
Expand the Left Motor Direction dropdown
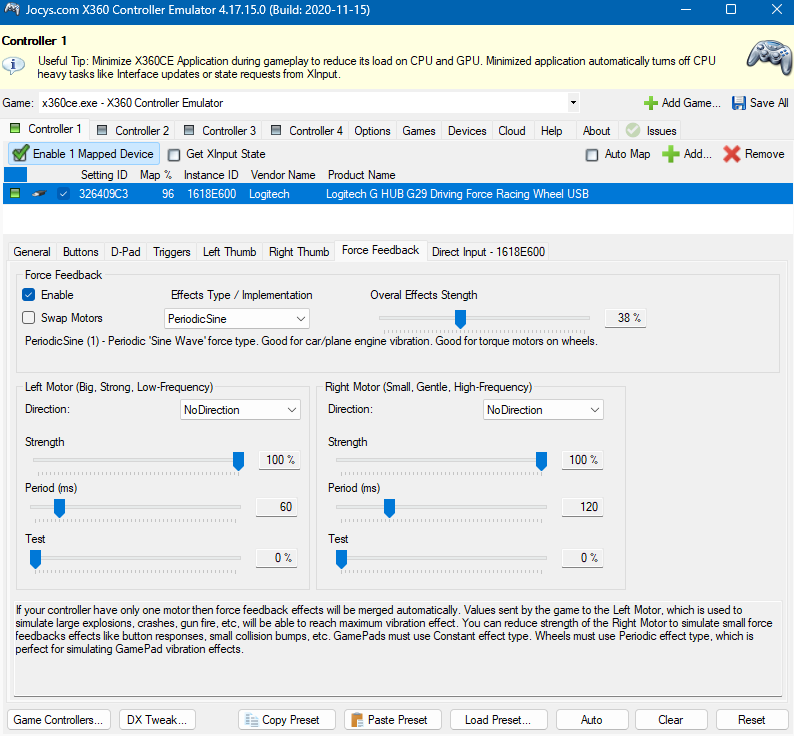[x=240, y=410]
